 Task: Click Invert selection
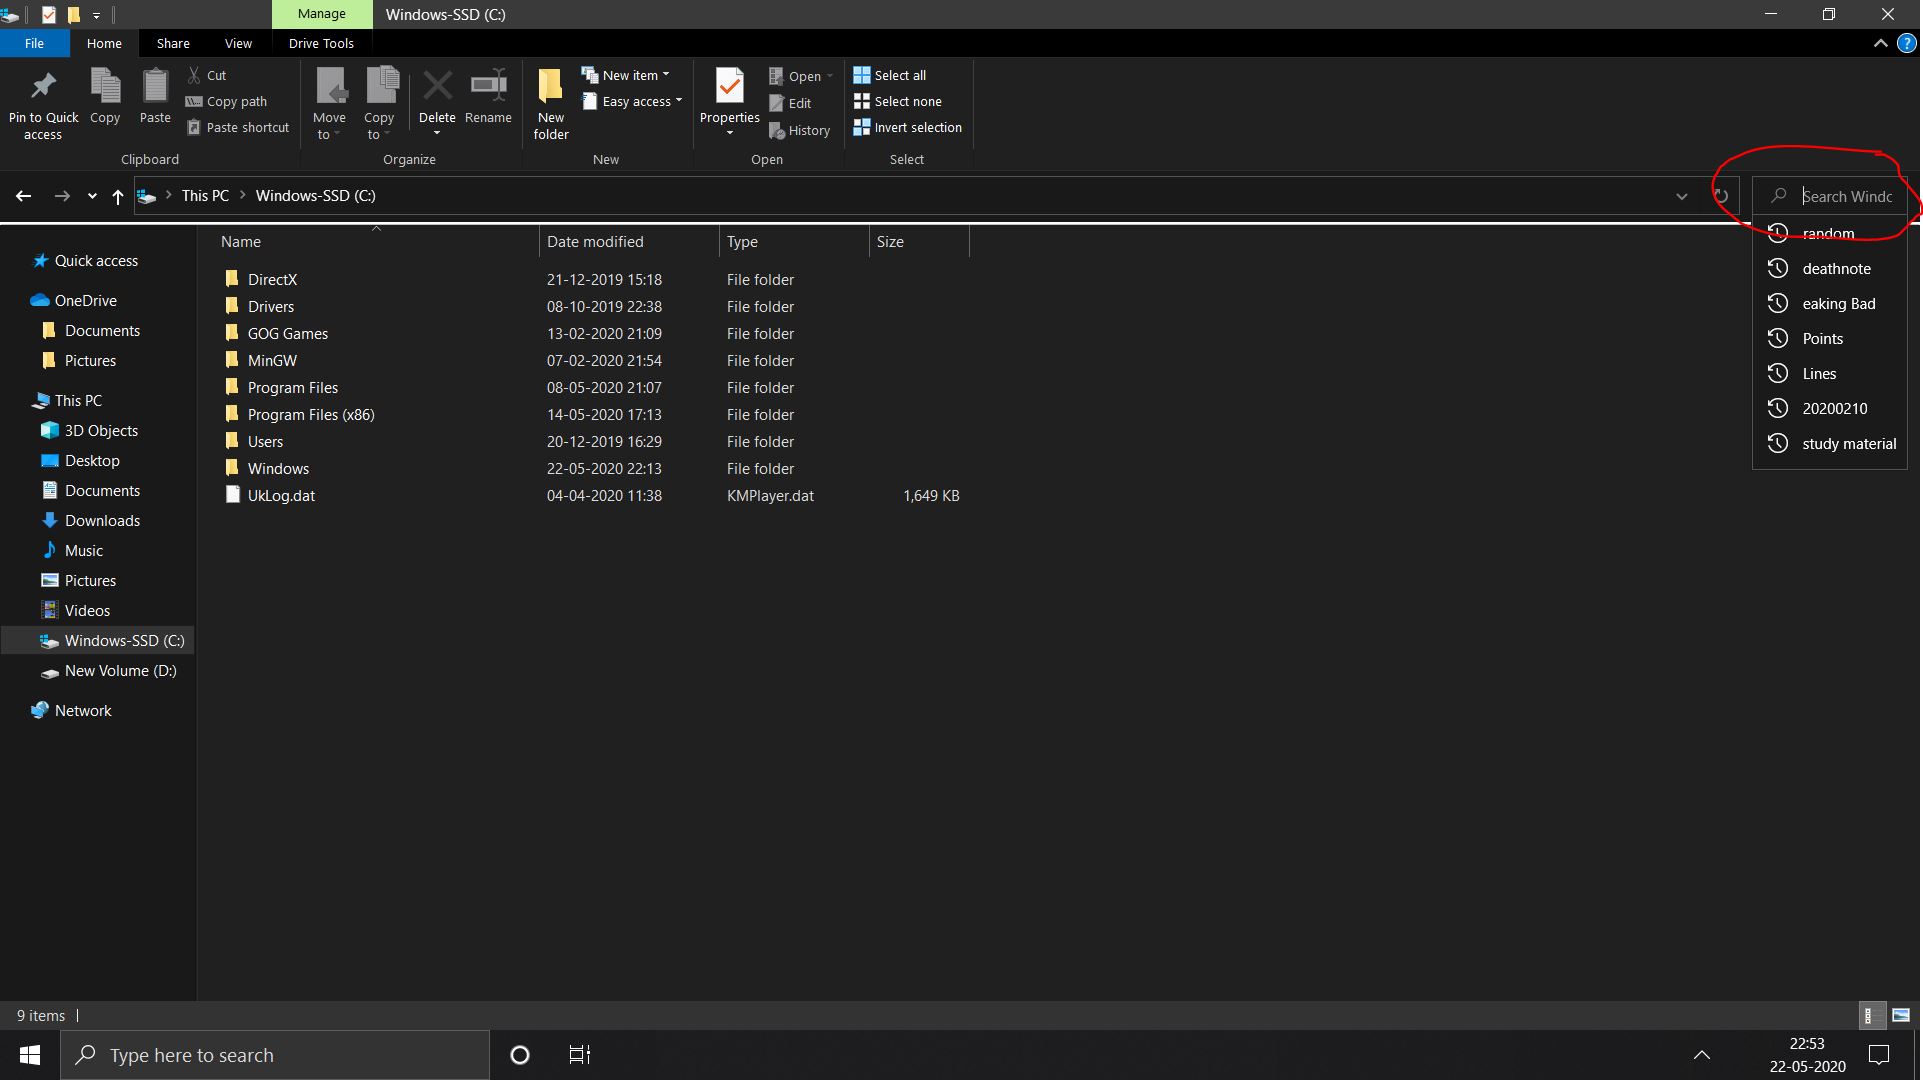tap(908, 127)
